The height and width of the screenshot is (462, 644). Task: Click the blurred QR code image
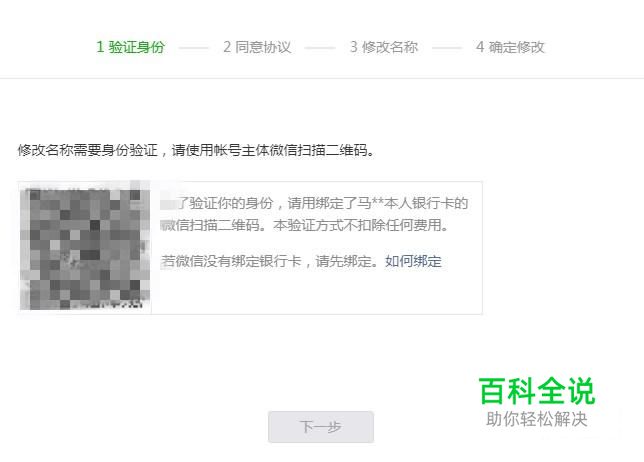(85, 247)
